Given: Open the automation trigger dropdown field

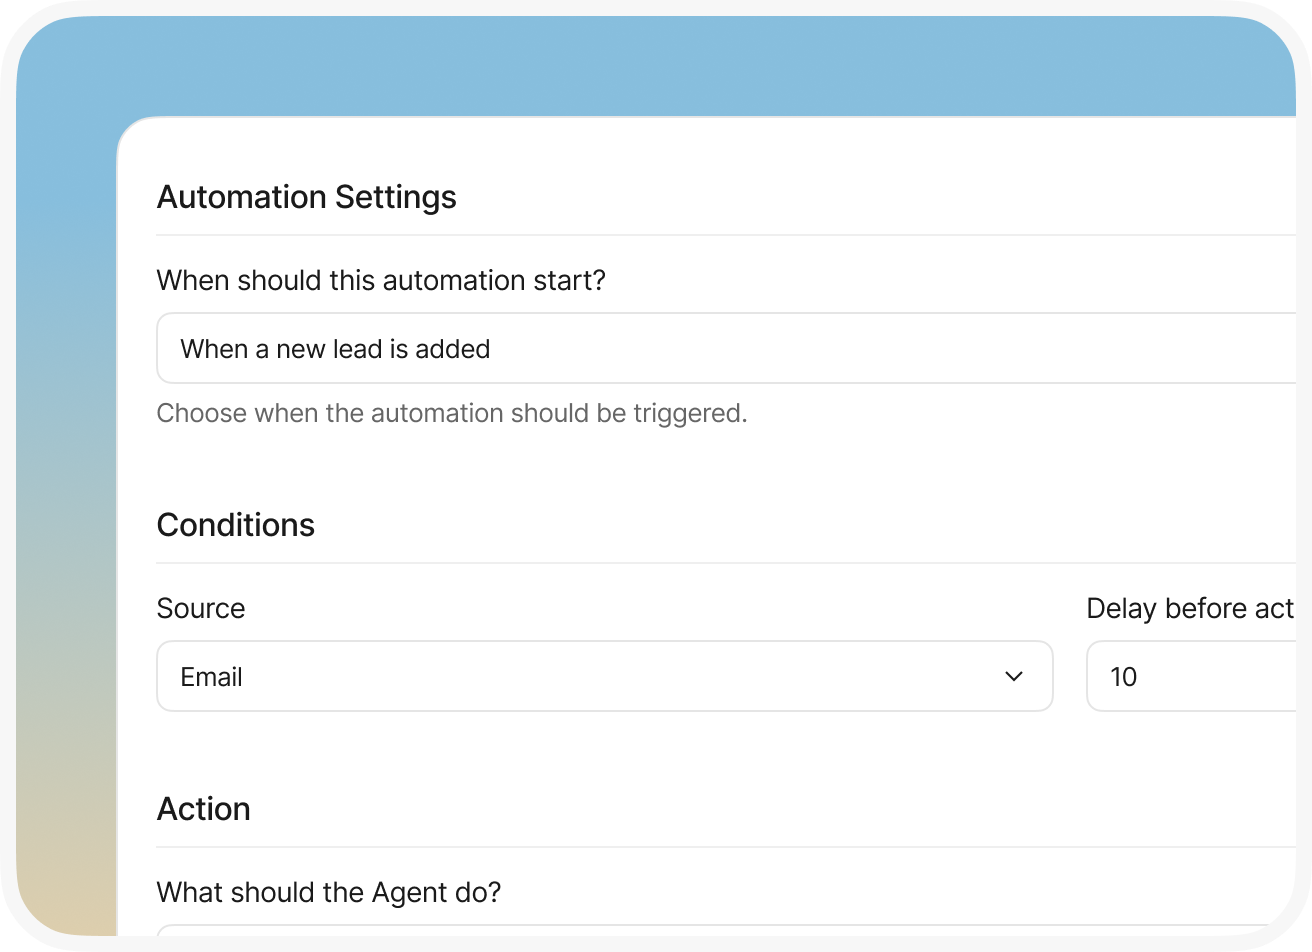Looking at the screenshot, I should click(x=726, y=348).
